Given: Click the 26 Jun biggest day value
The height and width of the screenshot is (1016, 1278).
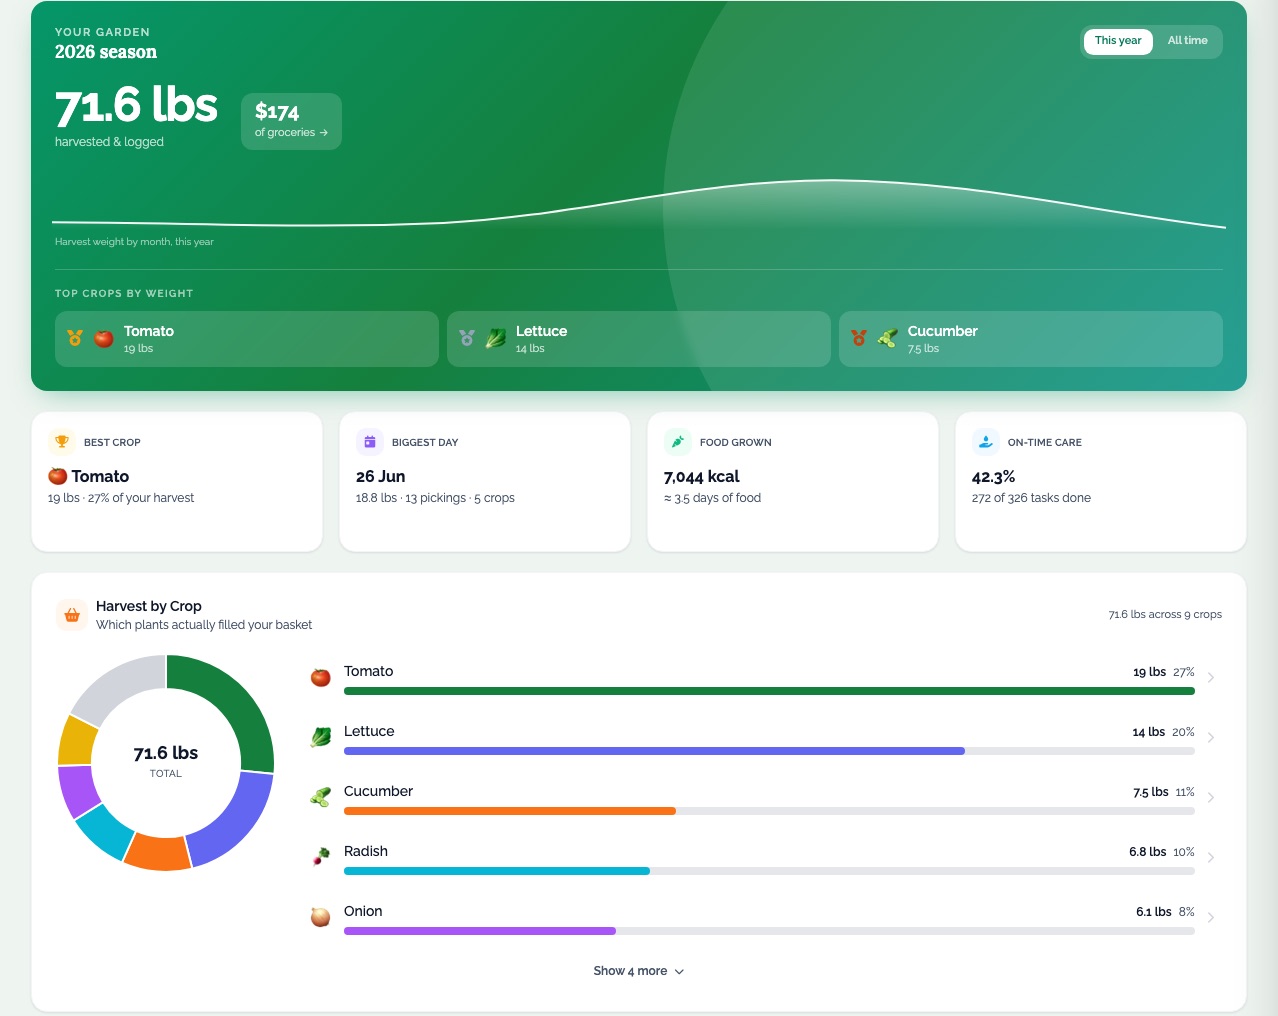Looking at the screenshot, I should [x=380, y=476].
